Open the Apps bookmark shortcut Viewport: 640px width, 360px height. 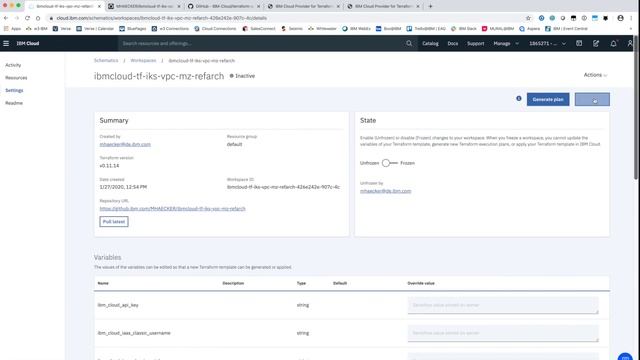(12, 29)
